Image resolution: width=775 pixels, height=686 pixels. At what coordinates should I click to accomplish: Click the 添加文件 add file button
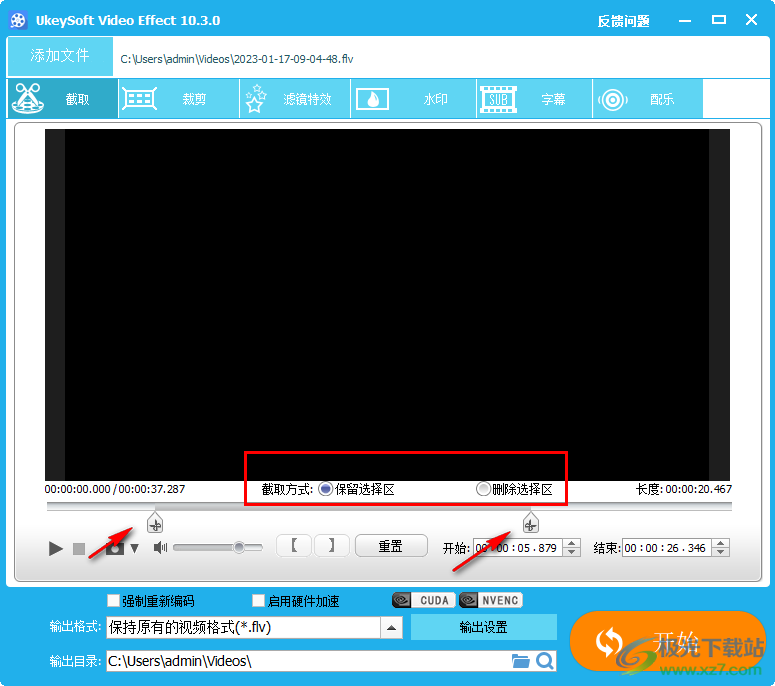coord(60,56)
